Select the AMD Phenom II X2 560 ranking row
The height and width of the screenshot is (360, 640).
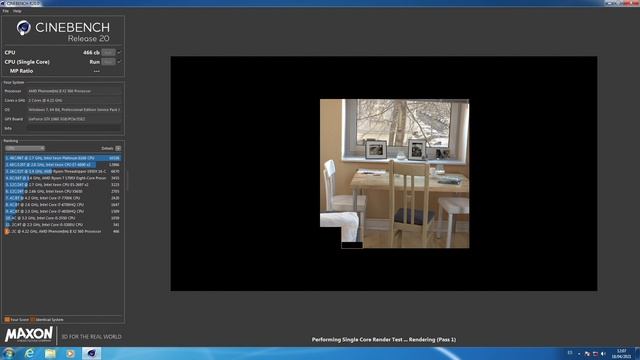[x=62, y=231]
